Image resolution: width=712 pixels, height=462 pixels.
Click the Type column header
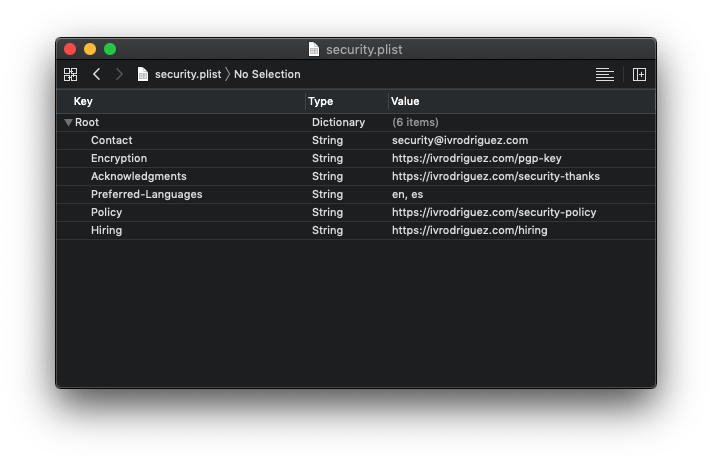pos(320,101)
